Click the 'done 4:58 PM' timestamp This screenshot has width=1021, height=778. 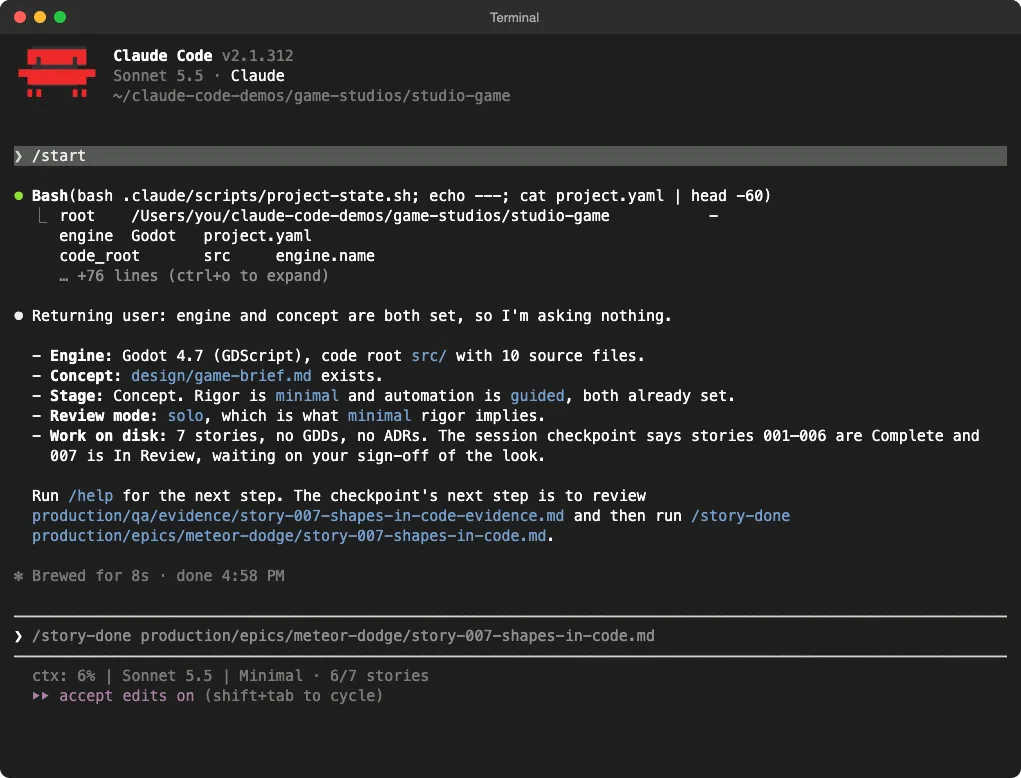(231, 576)
